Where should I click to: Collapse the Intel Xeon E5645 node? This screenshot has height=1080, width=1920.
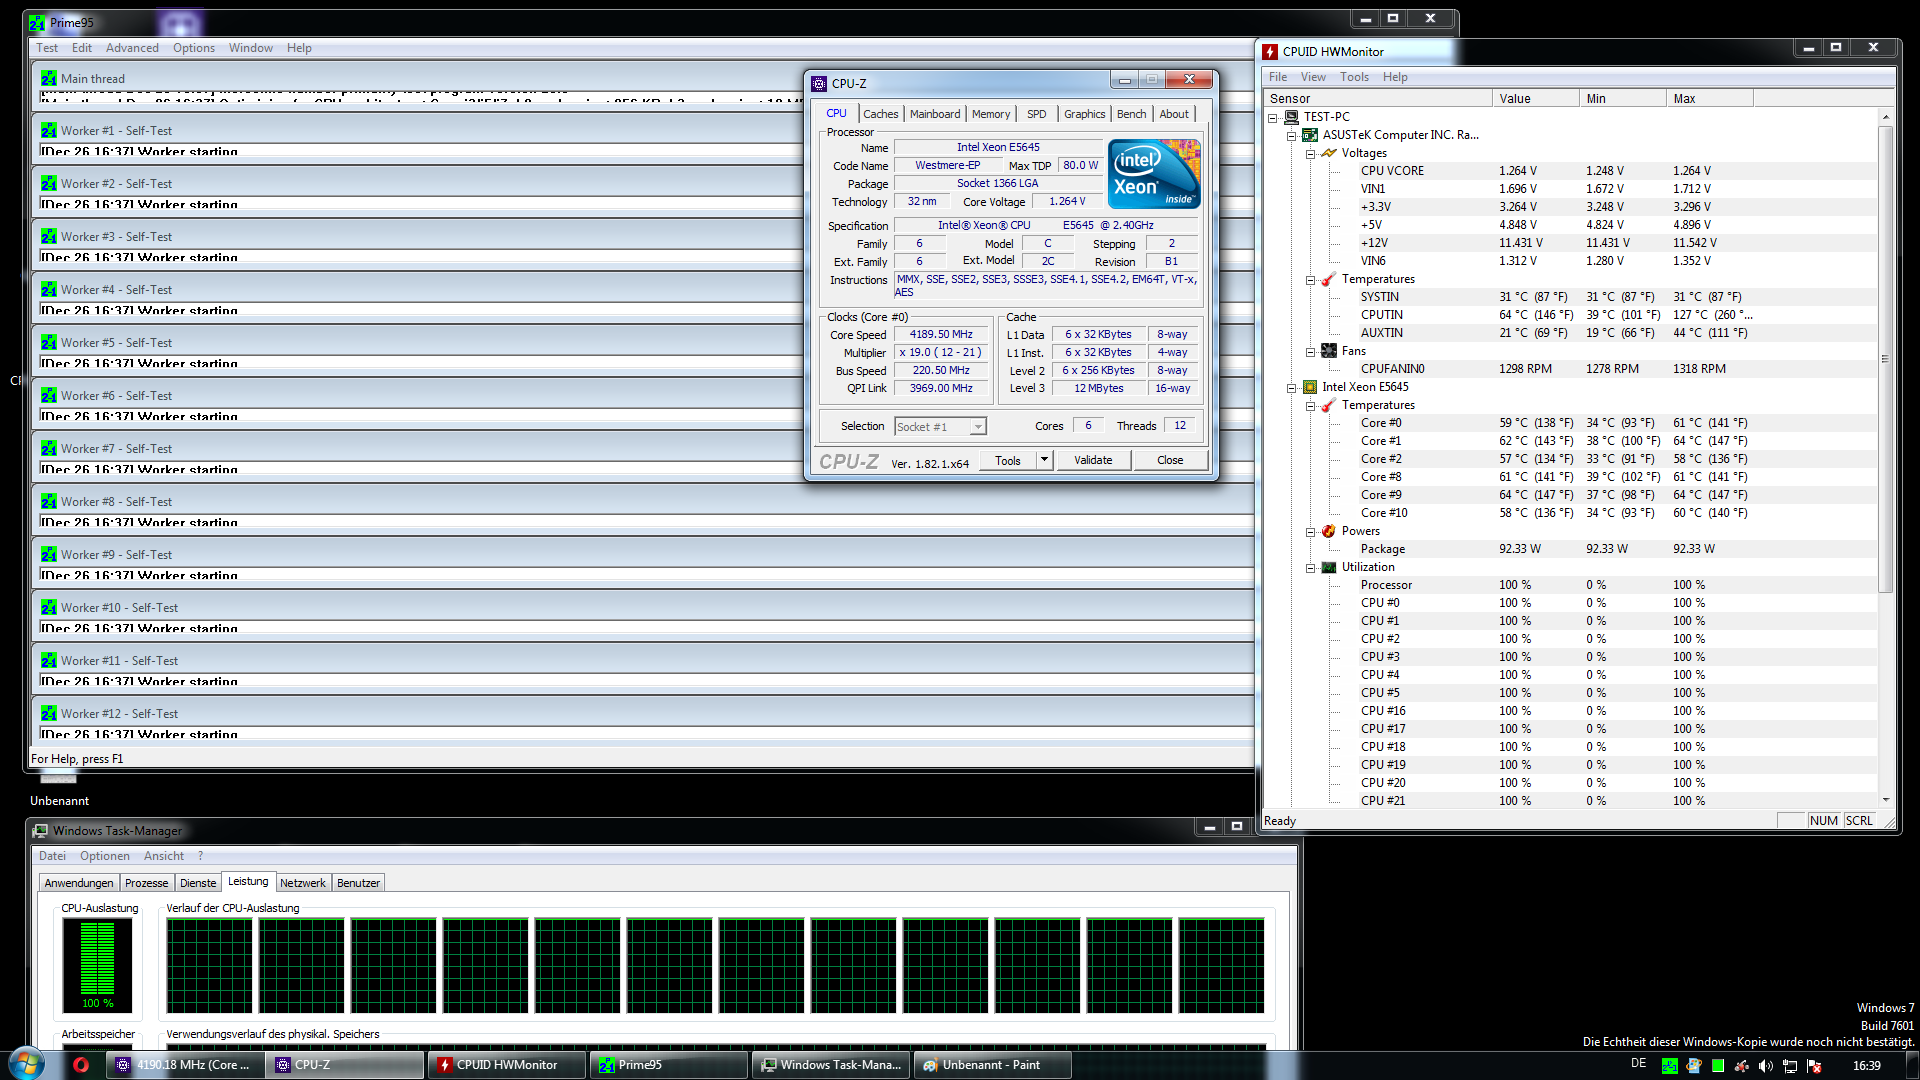pos(1291,387)
